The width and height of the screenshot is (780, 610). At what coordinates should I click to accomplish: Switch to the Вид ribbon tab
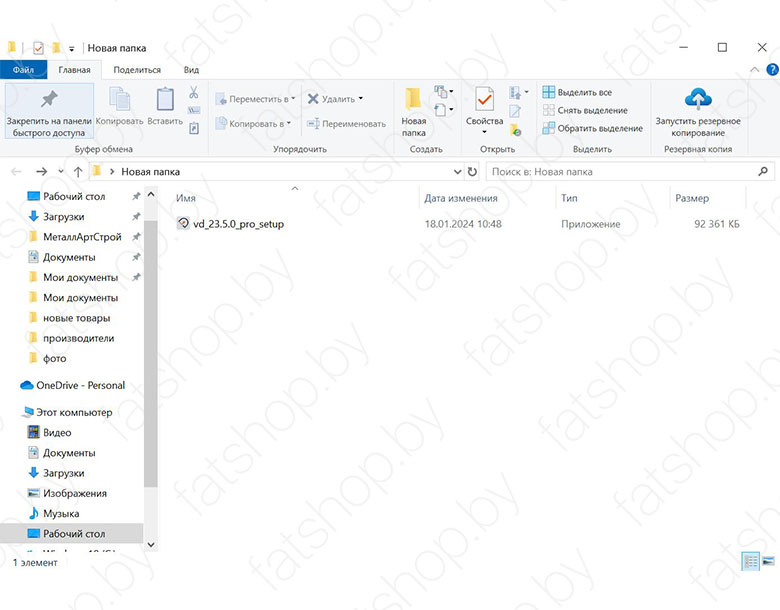[191, 70]
